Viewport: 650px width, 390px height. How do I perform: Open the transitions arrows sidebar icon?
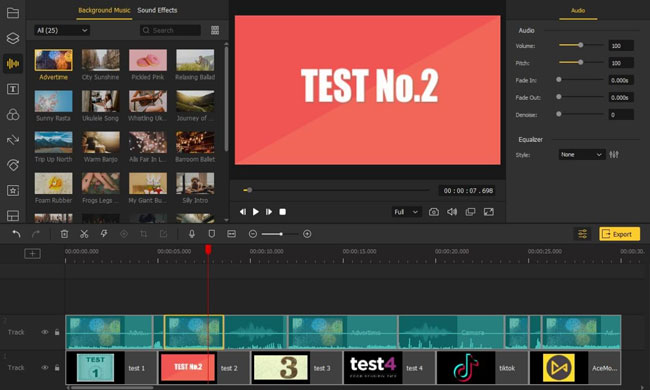pyautogui.click(x=13, y=140)
